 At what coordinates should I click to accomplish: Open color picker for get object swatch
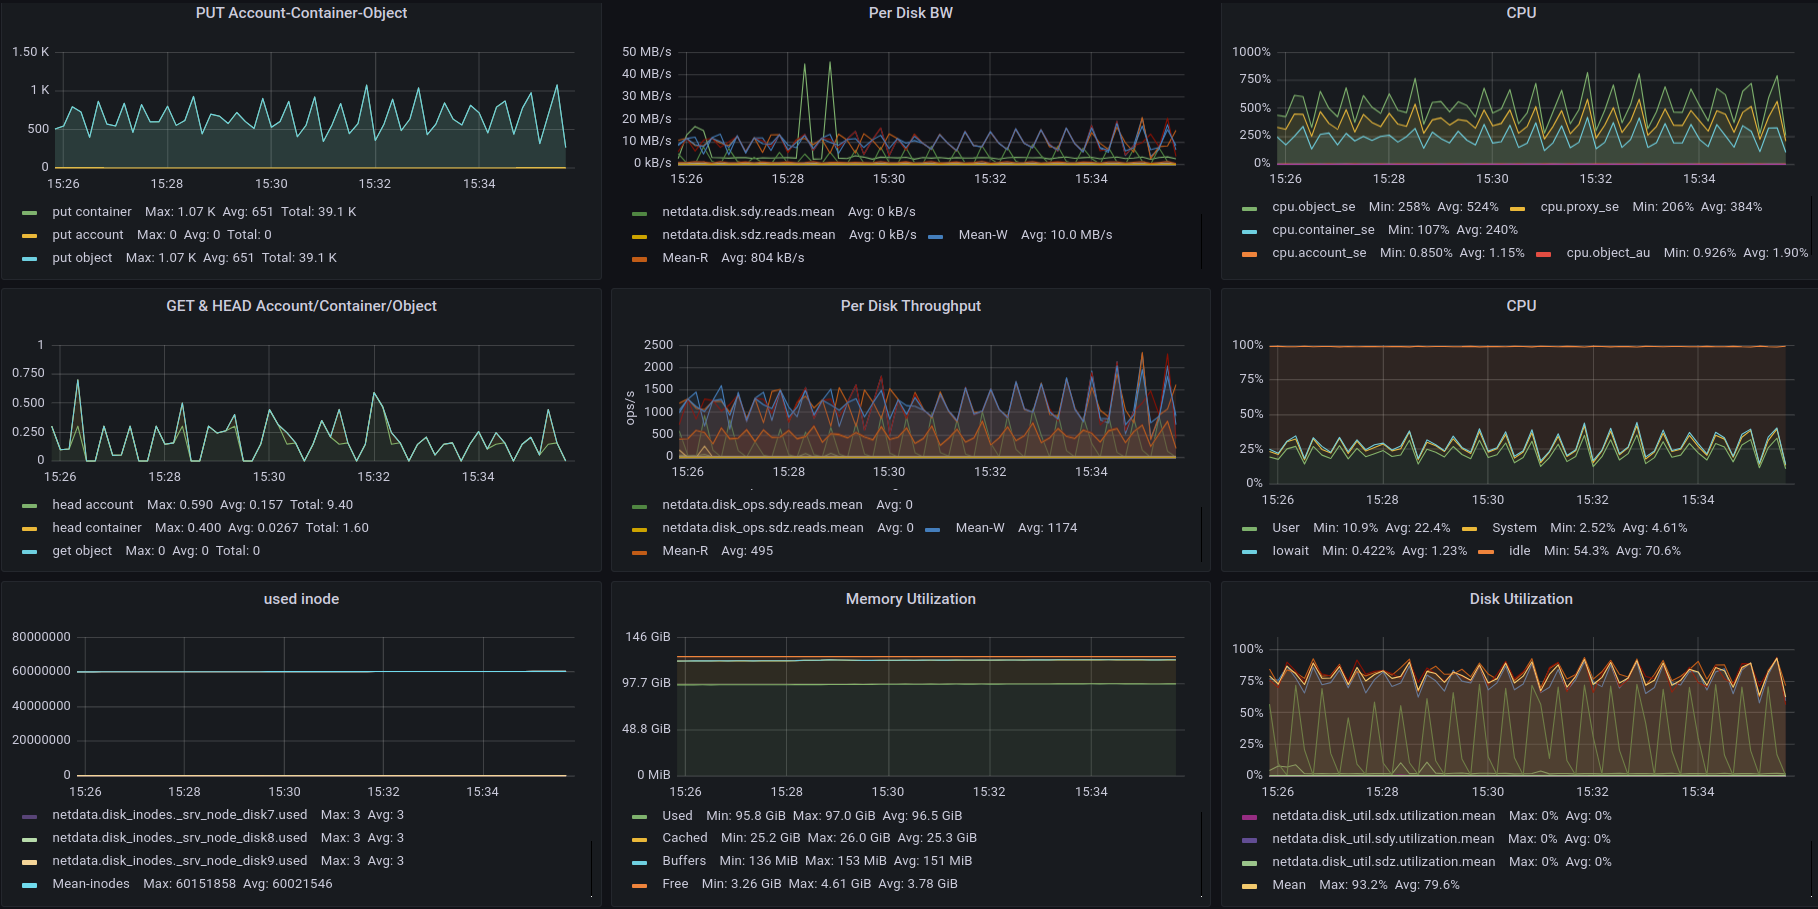coord(30,552)
